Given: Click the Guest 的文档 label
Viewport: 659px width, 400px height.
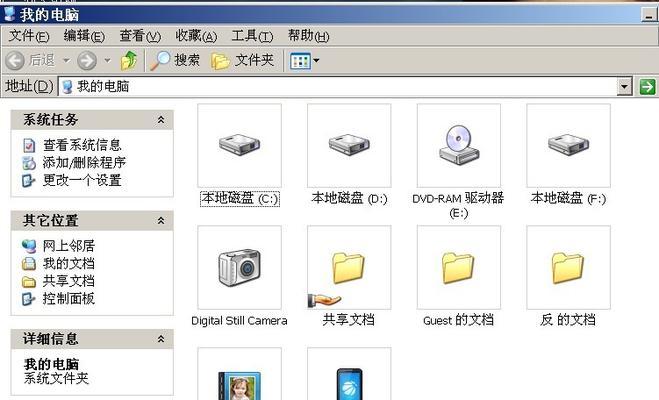Looking at the screenshot, I should 459,320.
